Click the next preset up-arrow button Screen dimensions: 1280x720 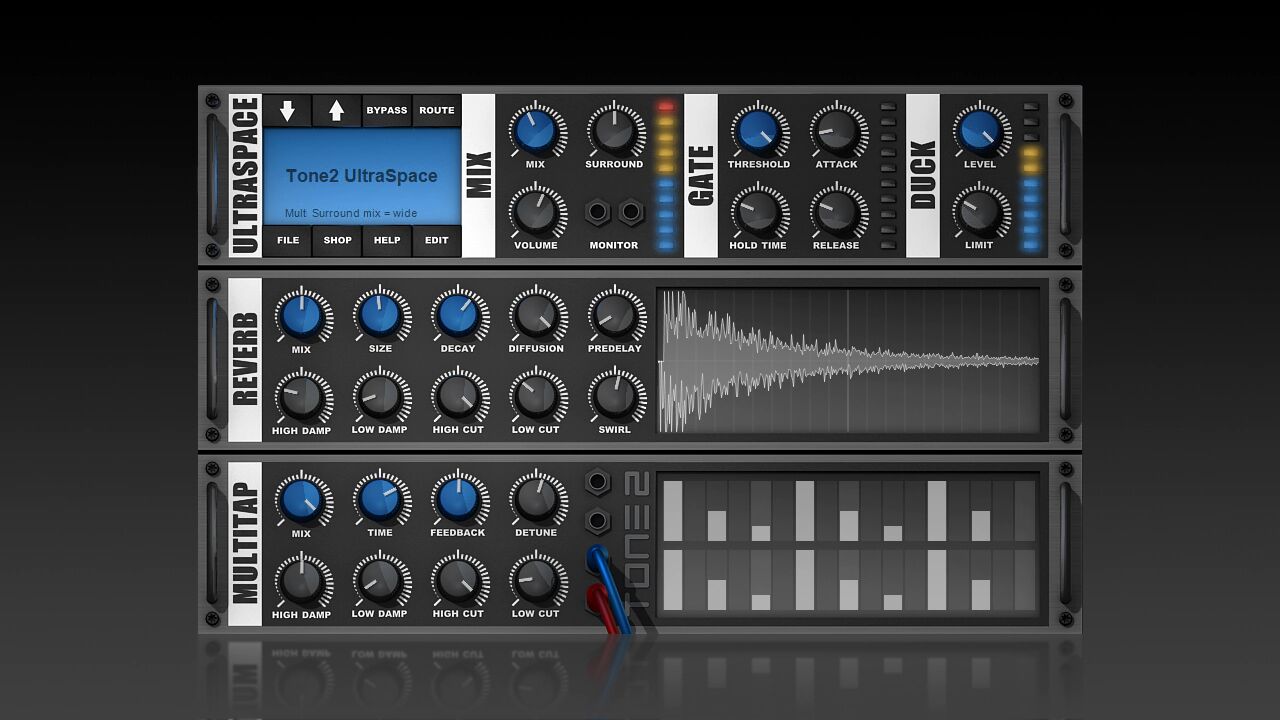[336, 110]
